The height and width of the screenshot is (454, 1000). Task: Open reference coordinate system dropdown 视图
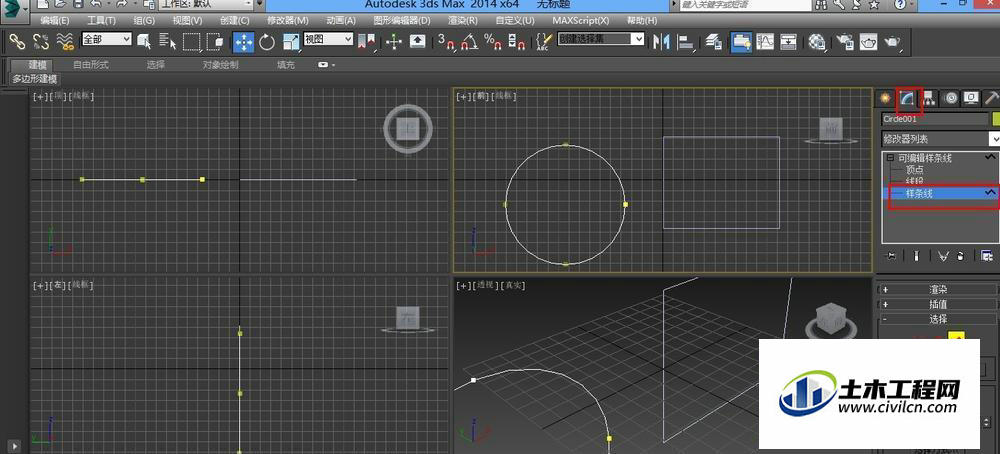(x=328, y=39)
